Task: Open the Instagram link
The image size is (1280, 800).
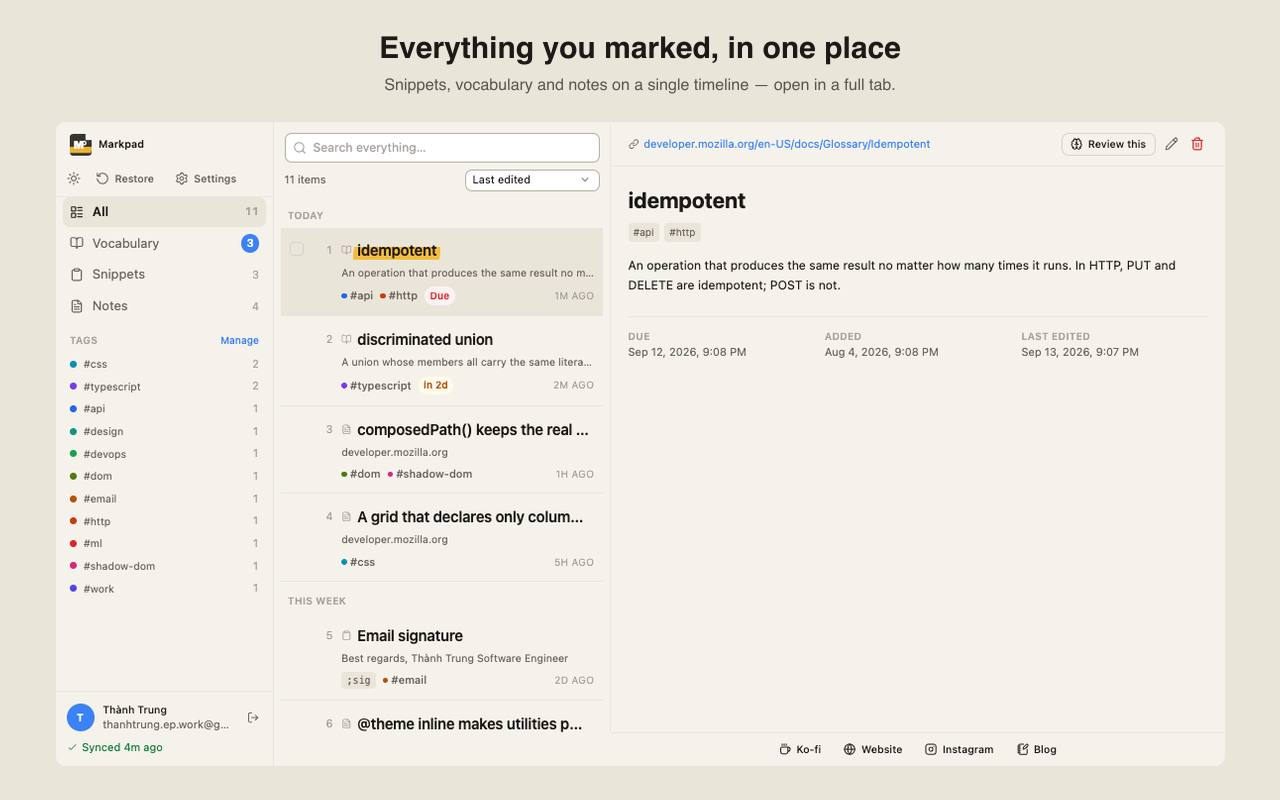Action: pos(959,749)
